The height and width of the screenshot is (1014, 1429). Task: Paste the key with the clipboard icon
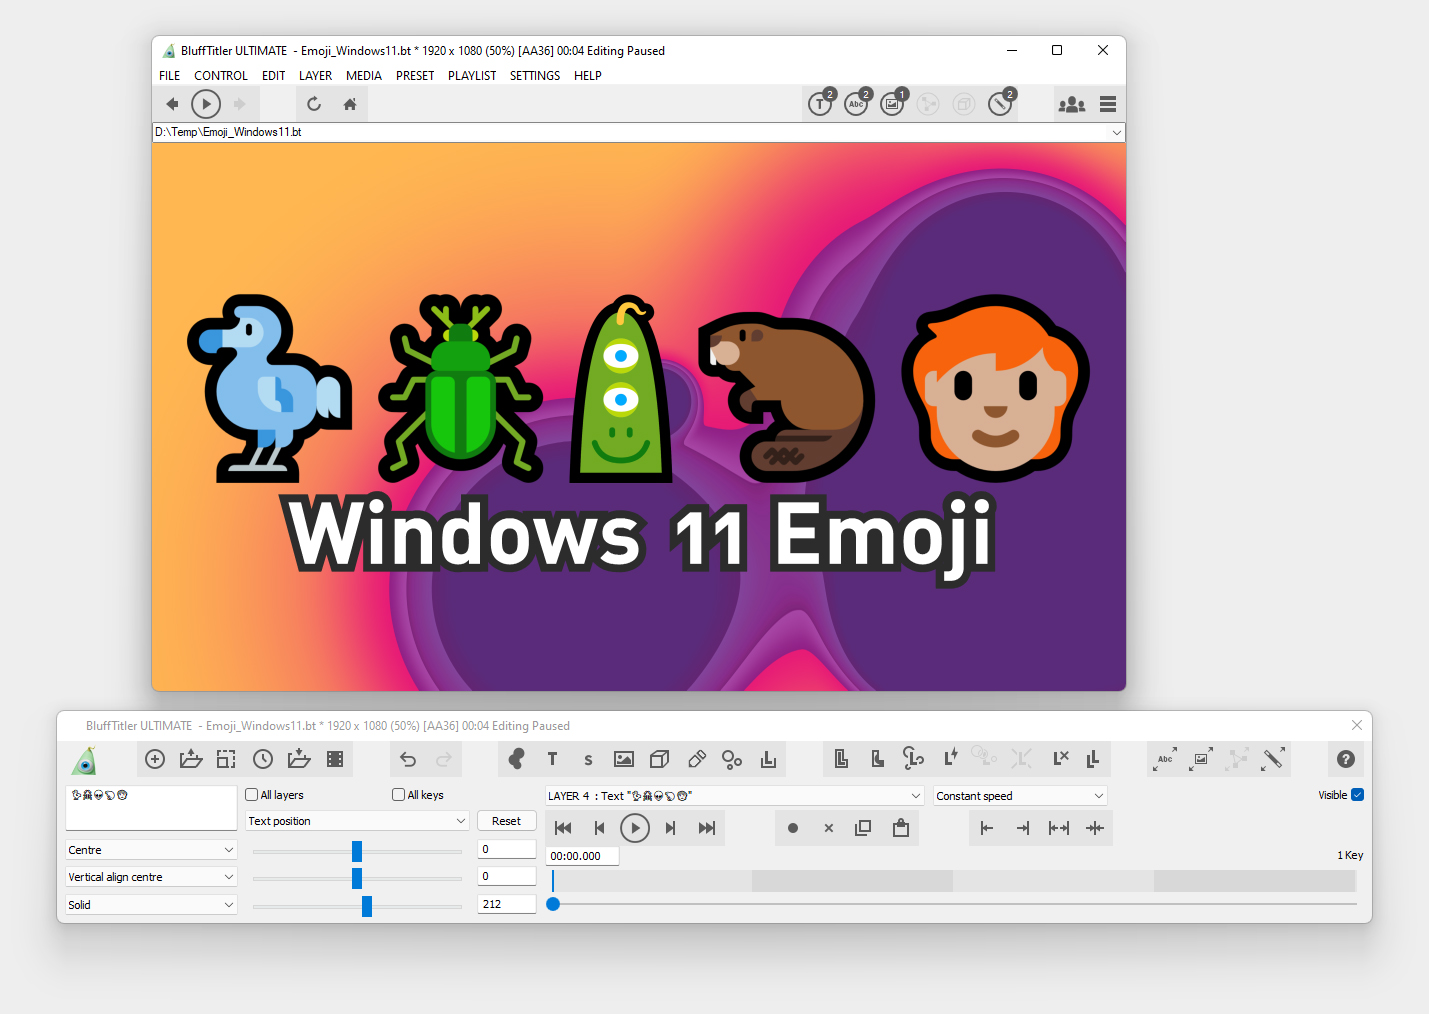(x=901, y=828)
